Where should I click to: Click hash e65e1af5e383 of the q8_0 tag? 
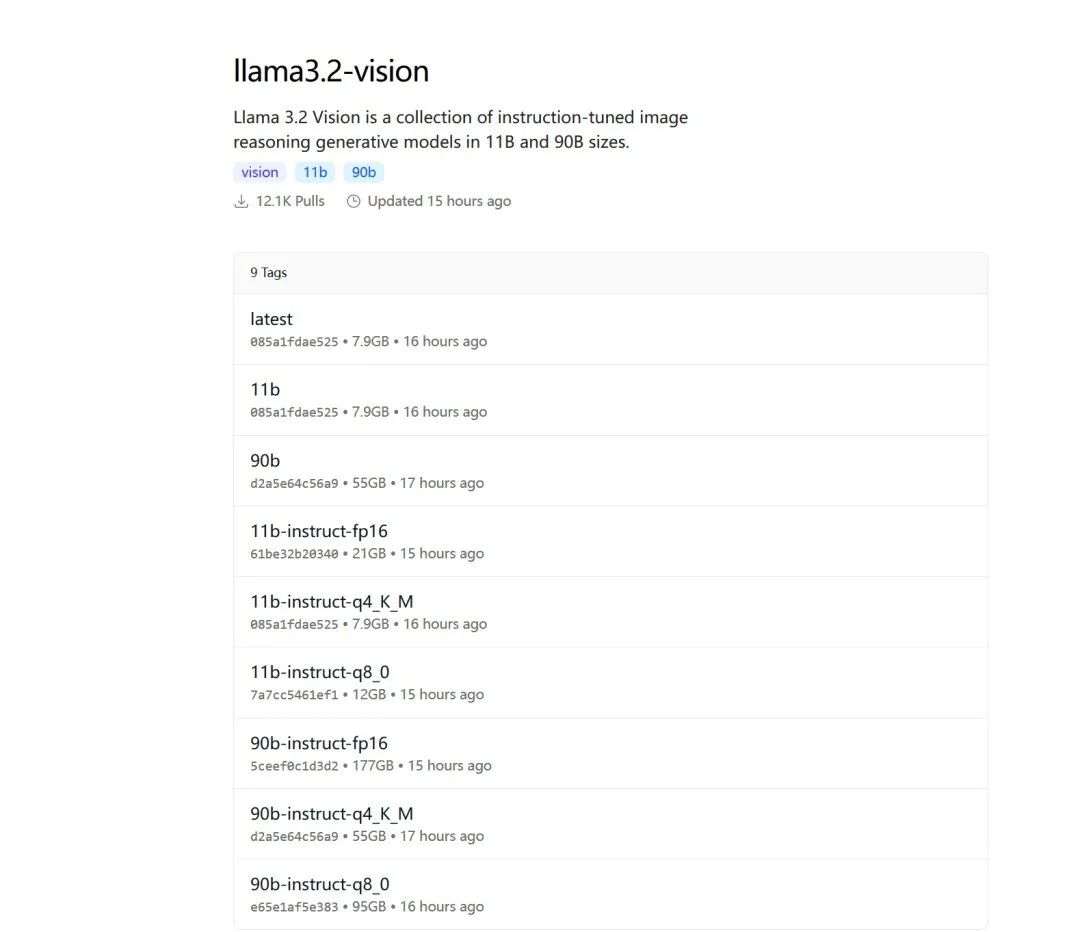tap(294, 907)
